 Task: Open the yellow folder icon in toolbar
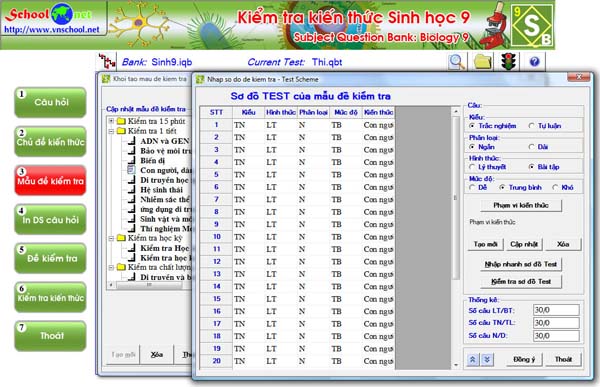pos(483,62)
